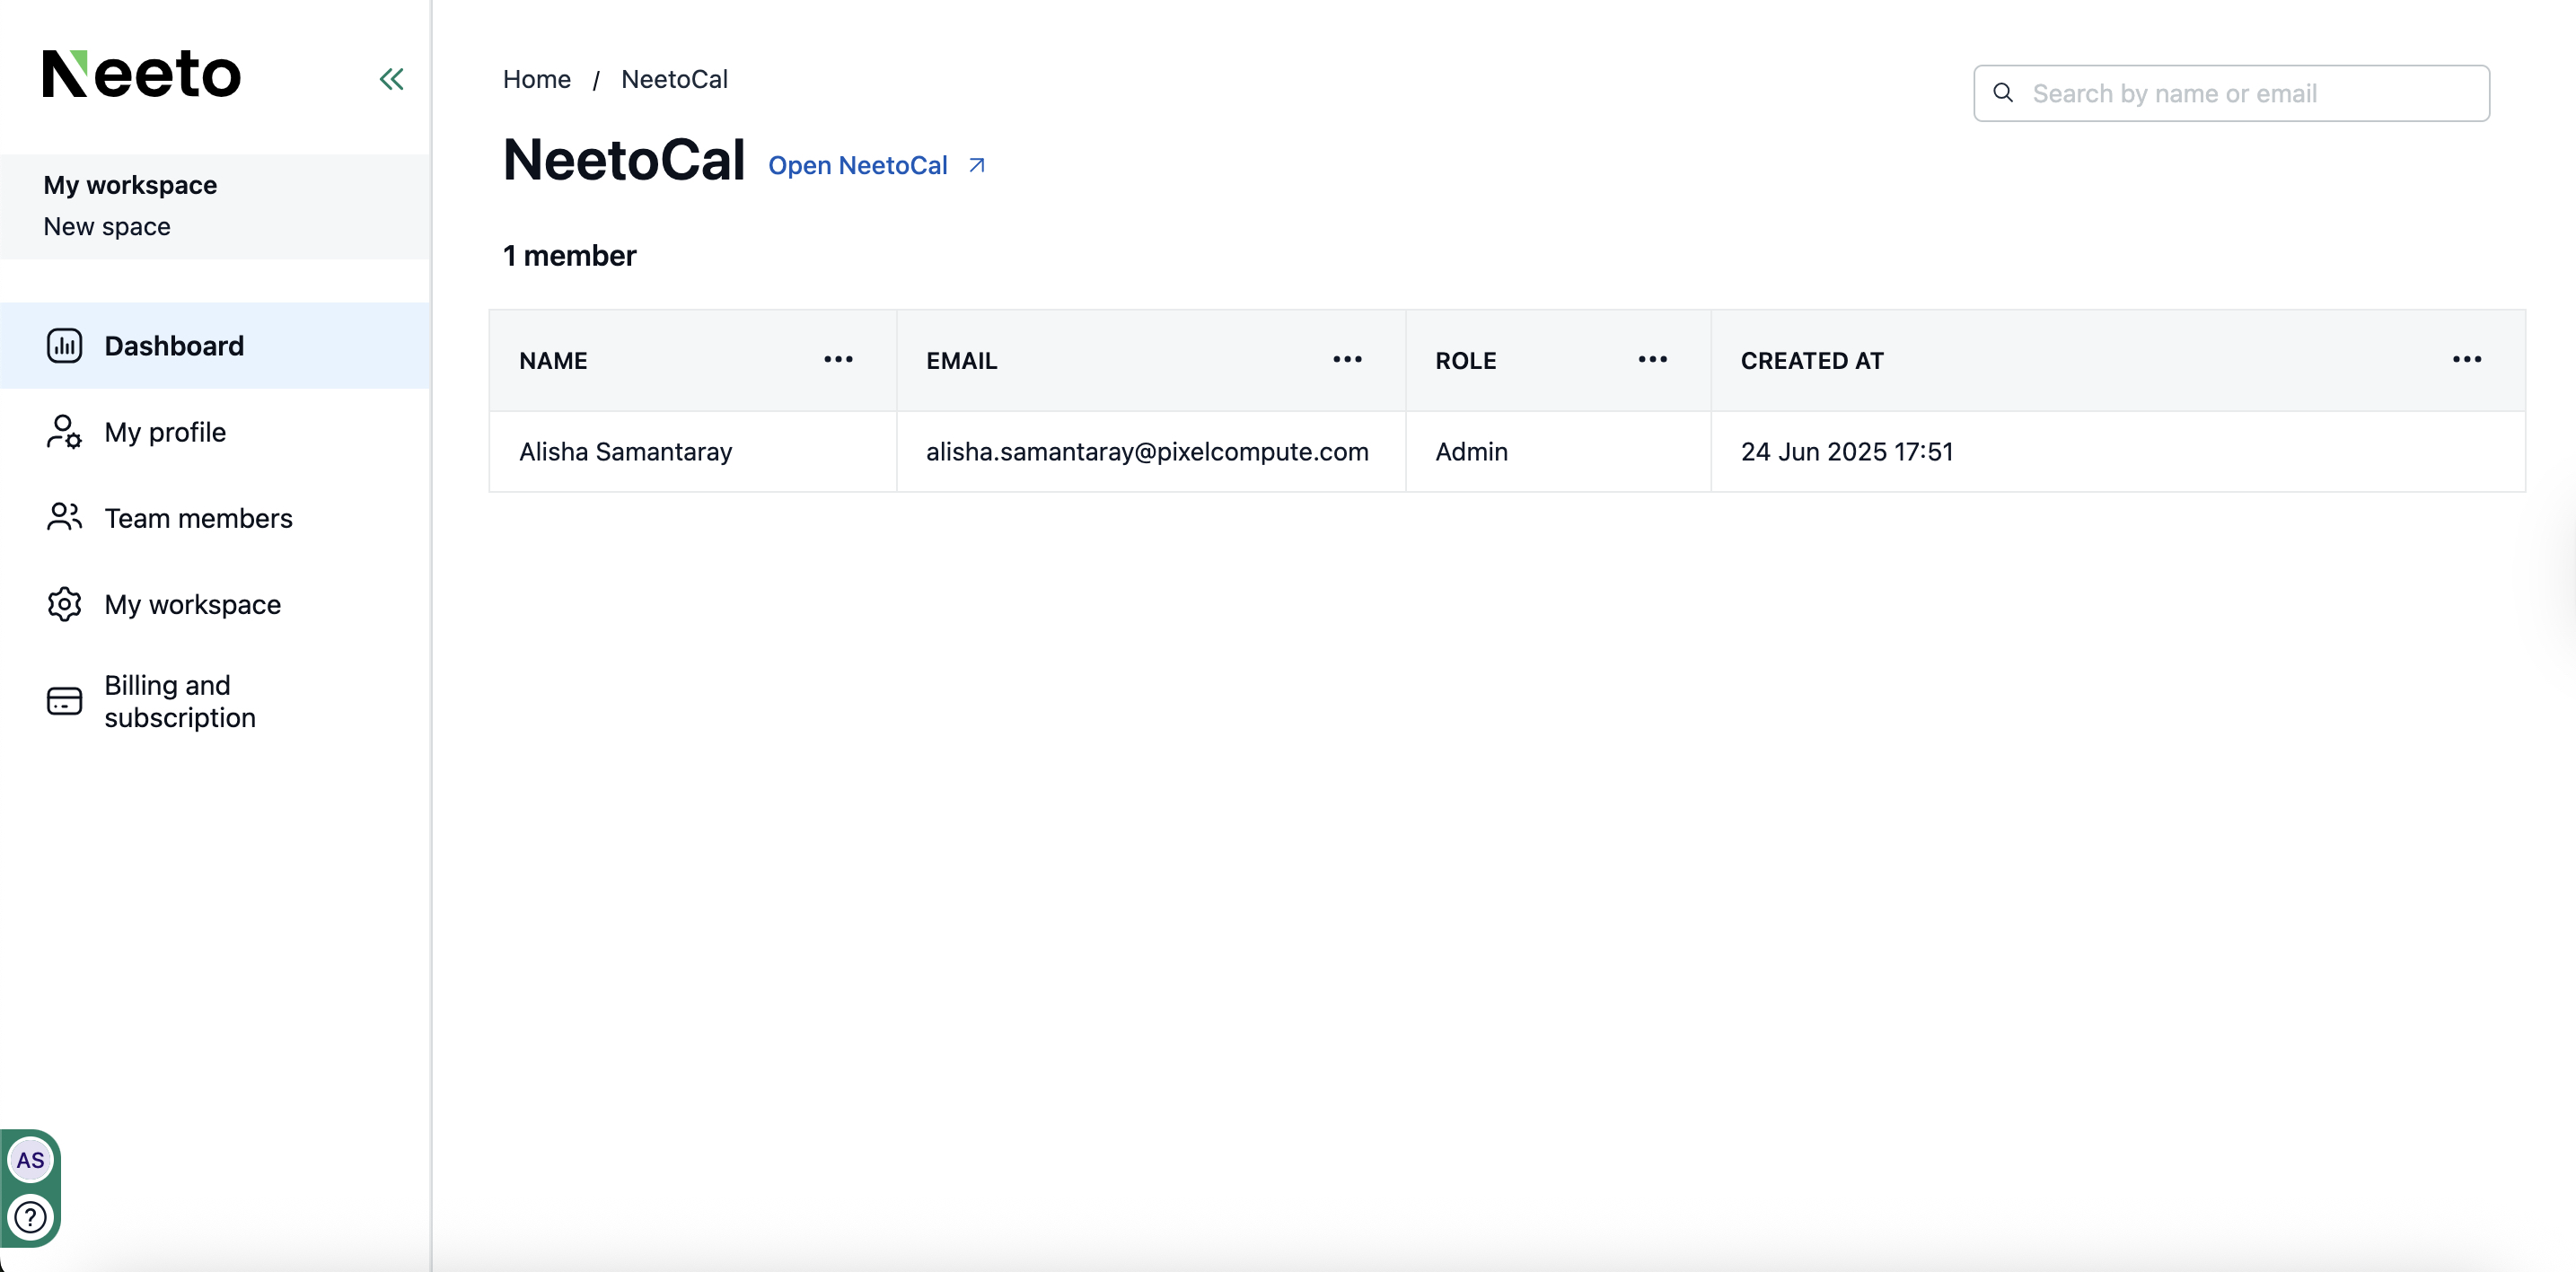The image size is (2576, 1272).
Task: Open My workspace settings
Action: (x=215, y=604)
